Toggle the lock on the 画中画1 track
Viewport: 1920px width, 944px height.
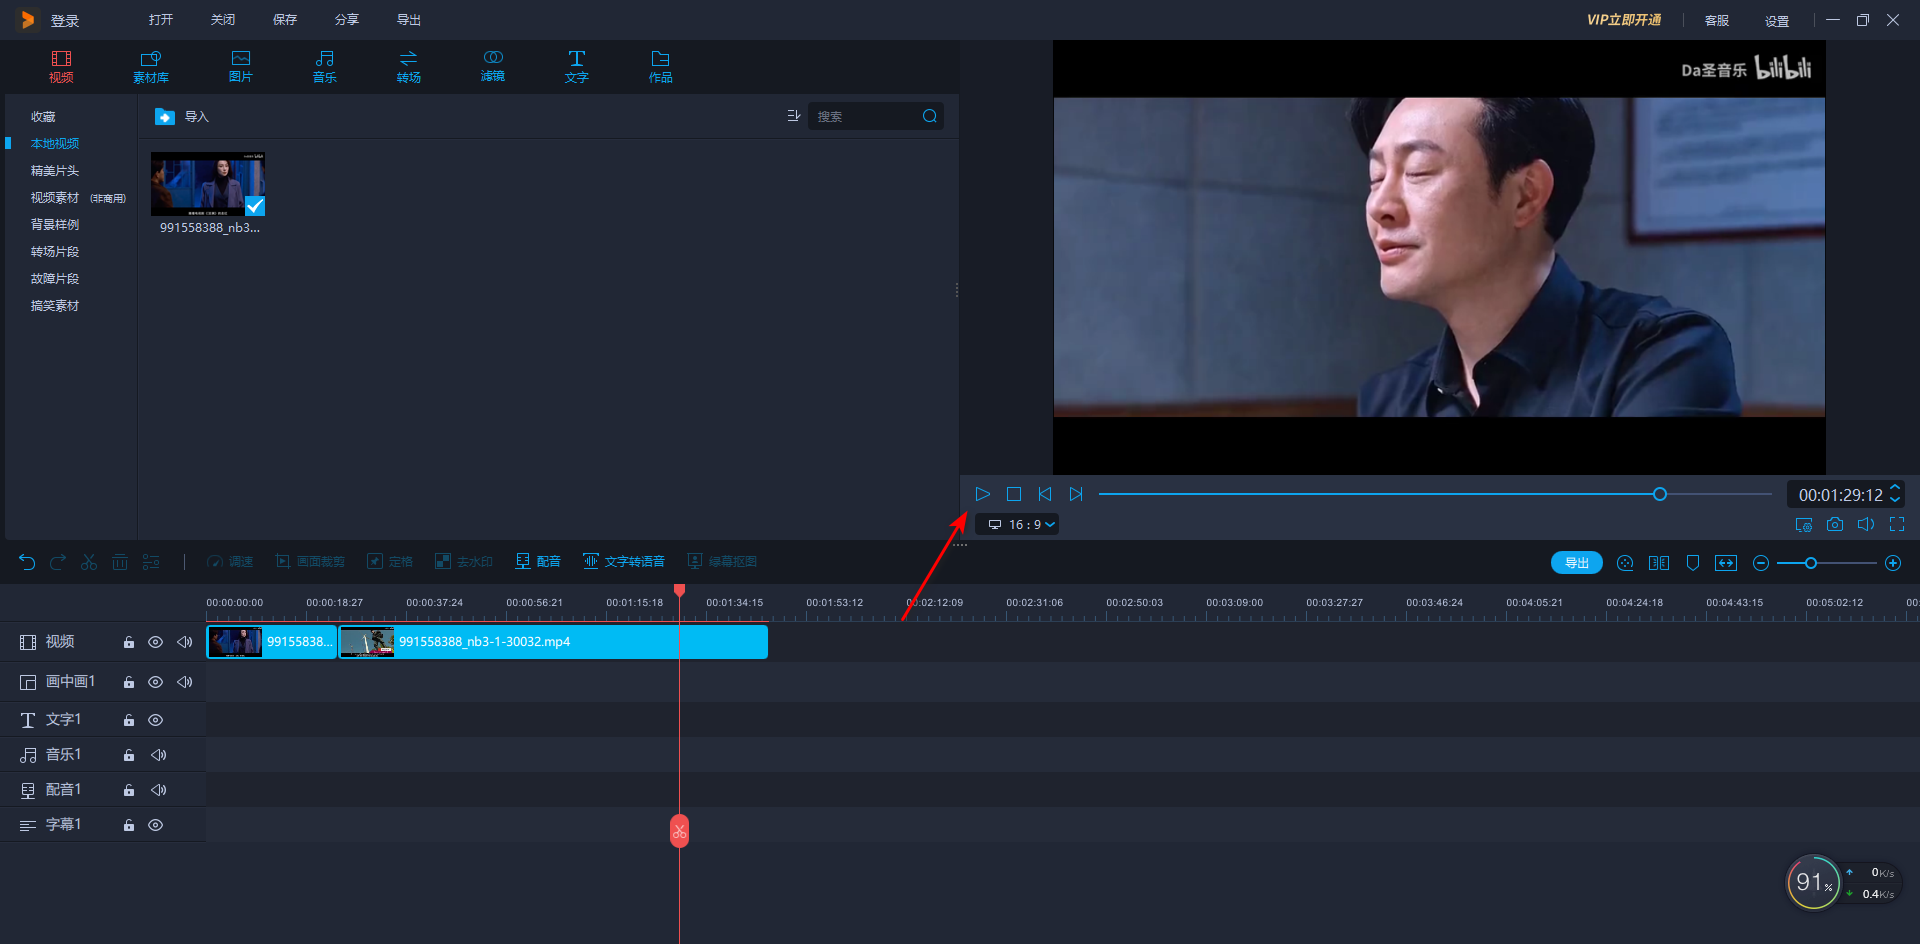click(129, 682)
